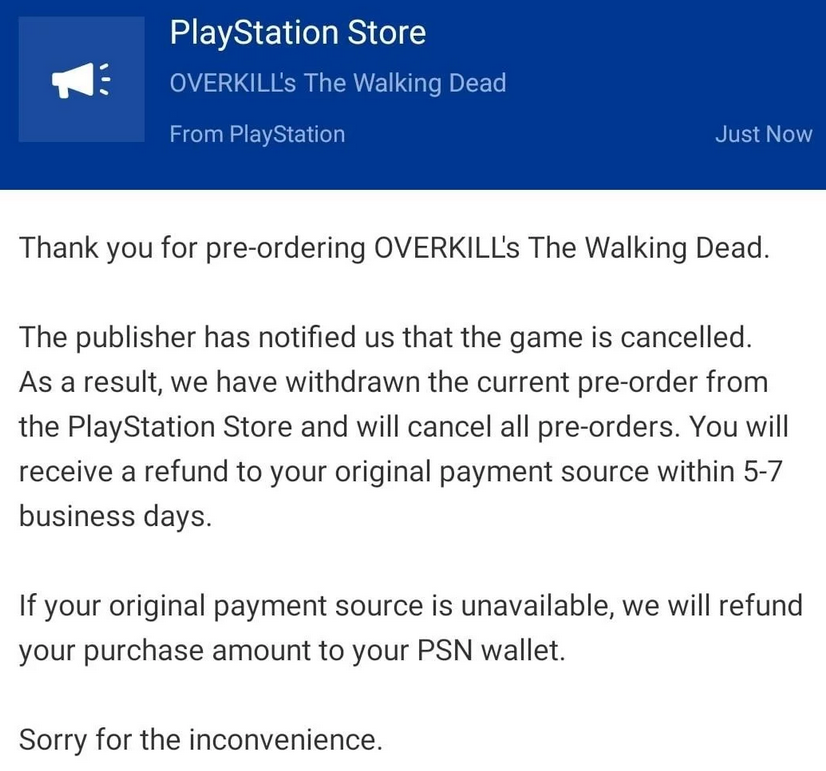Click the blue notification header bar
Viewport: 826px width, 771px height.
coord(413,94)
